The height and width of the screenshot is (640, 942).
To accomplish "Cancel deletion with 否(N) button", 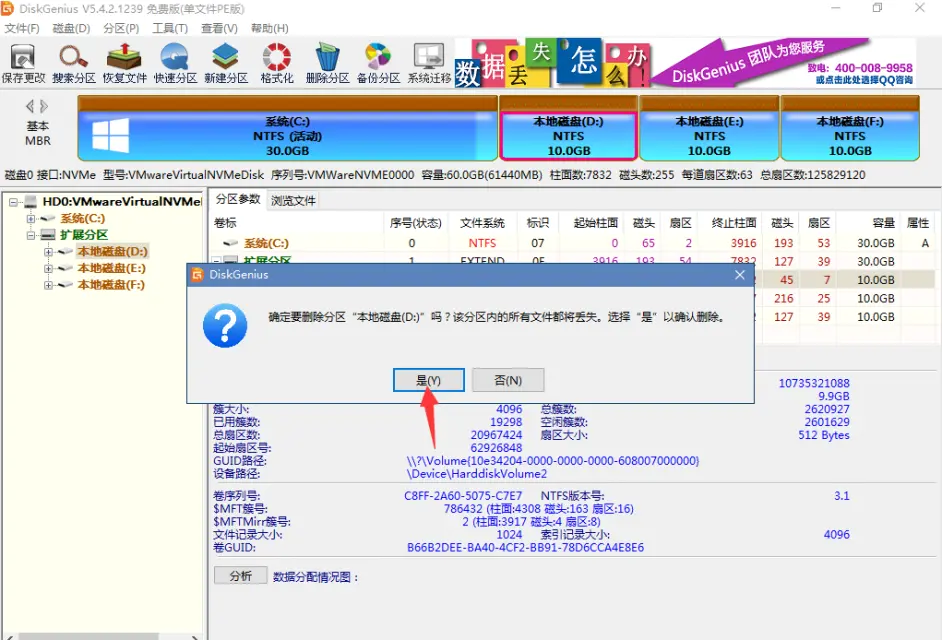I will pyautogui.click(x=508, y=380).
